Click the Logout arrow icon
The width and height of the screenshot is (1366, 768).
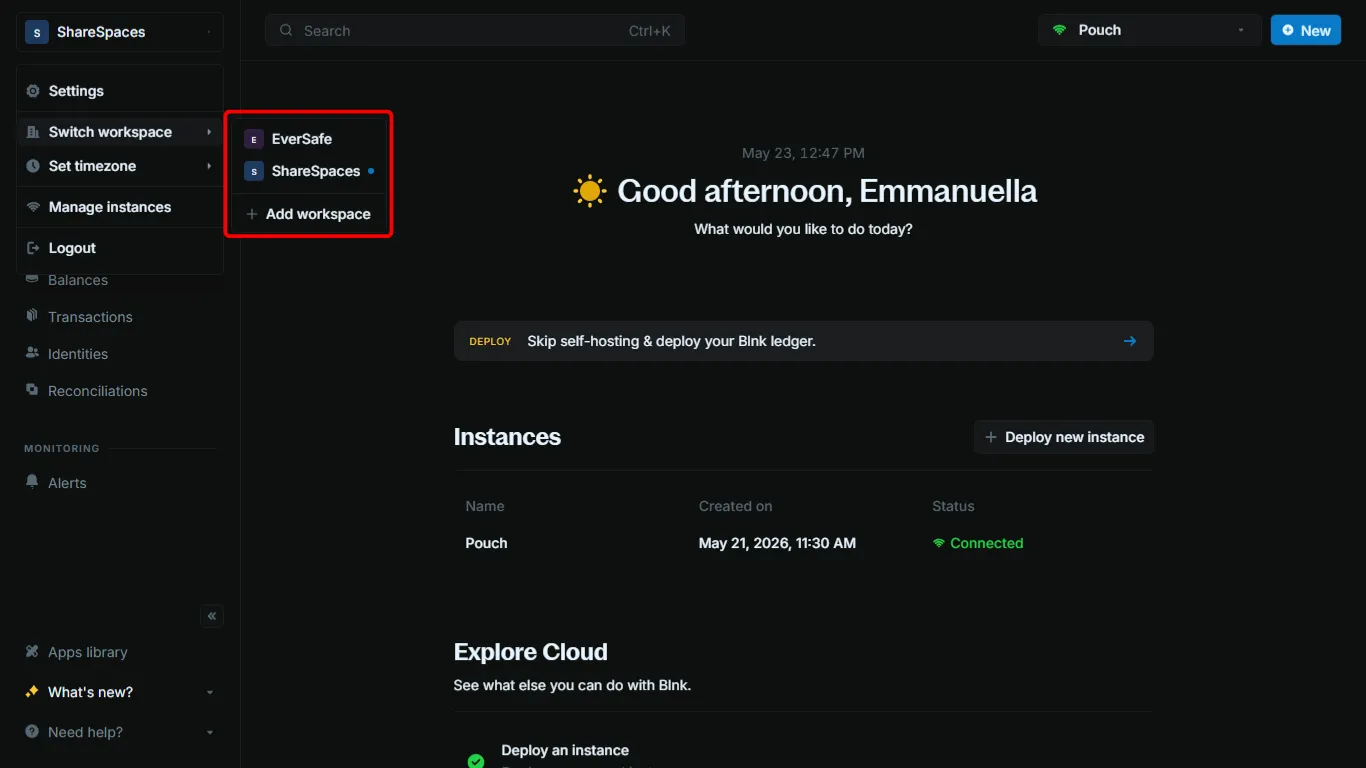tap(33, 248)
